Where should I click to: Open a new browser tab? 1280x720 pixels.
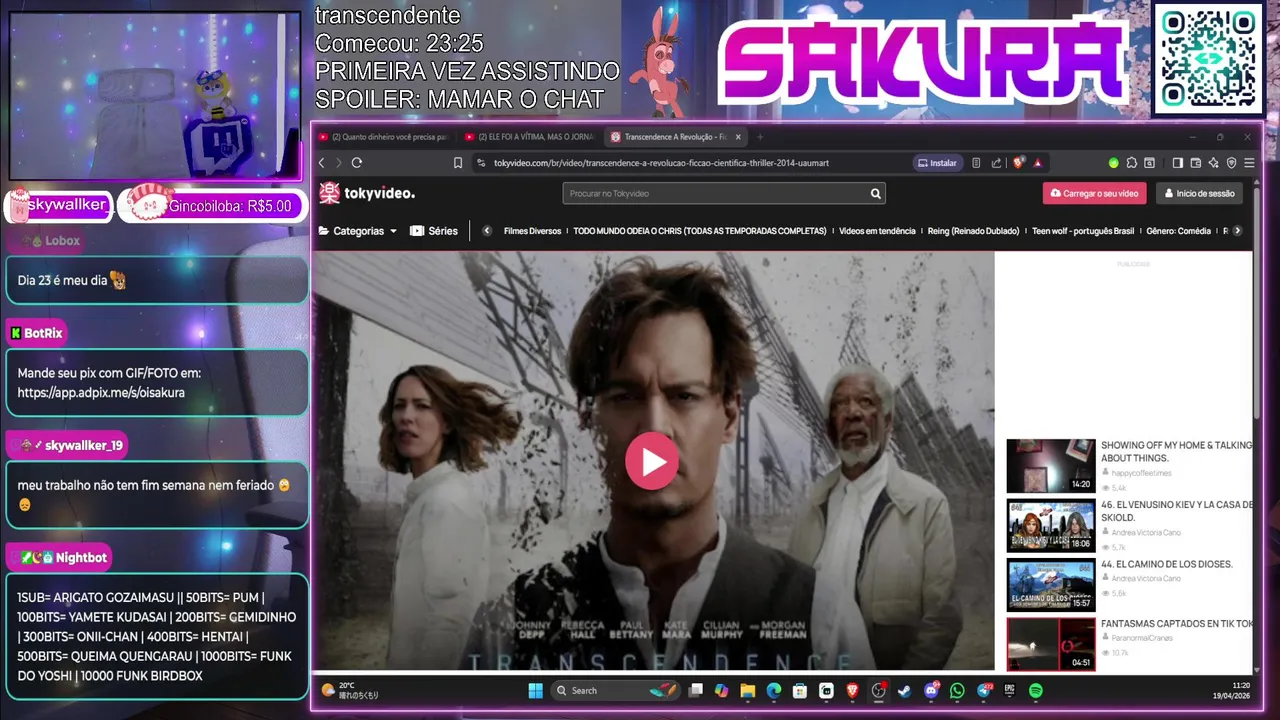point(760,137)
